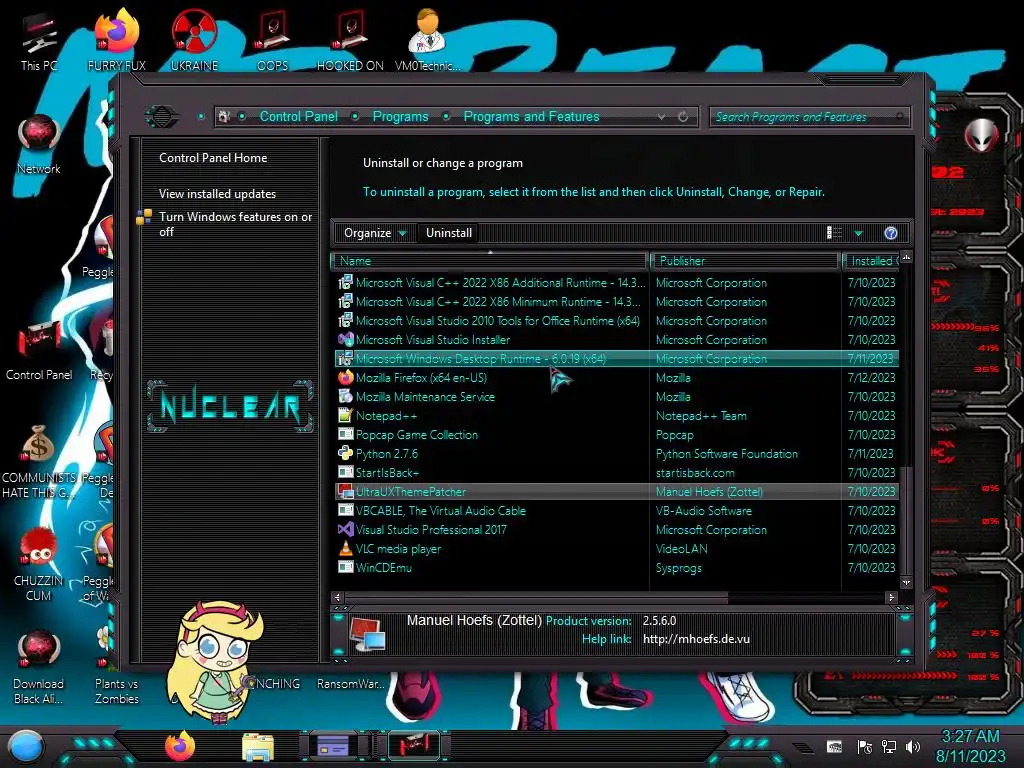Select Popcap Game Collection row
Screen dimensions: 1024x768
click(616, 434)
